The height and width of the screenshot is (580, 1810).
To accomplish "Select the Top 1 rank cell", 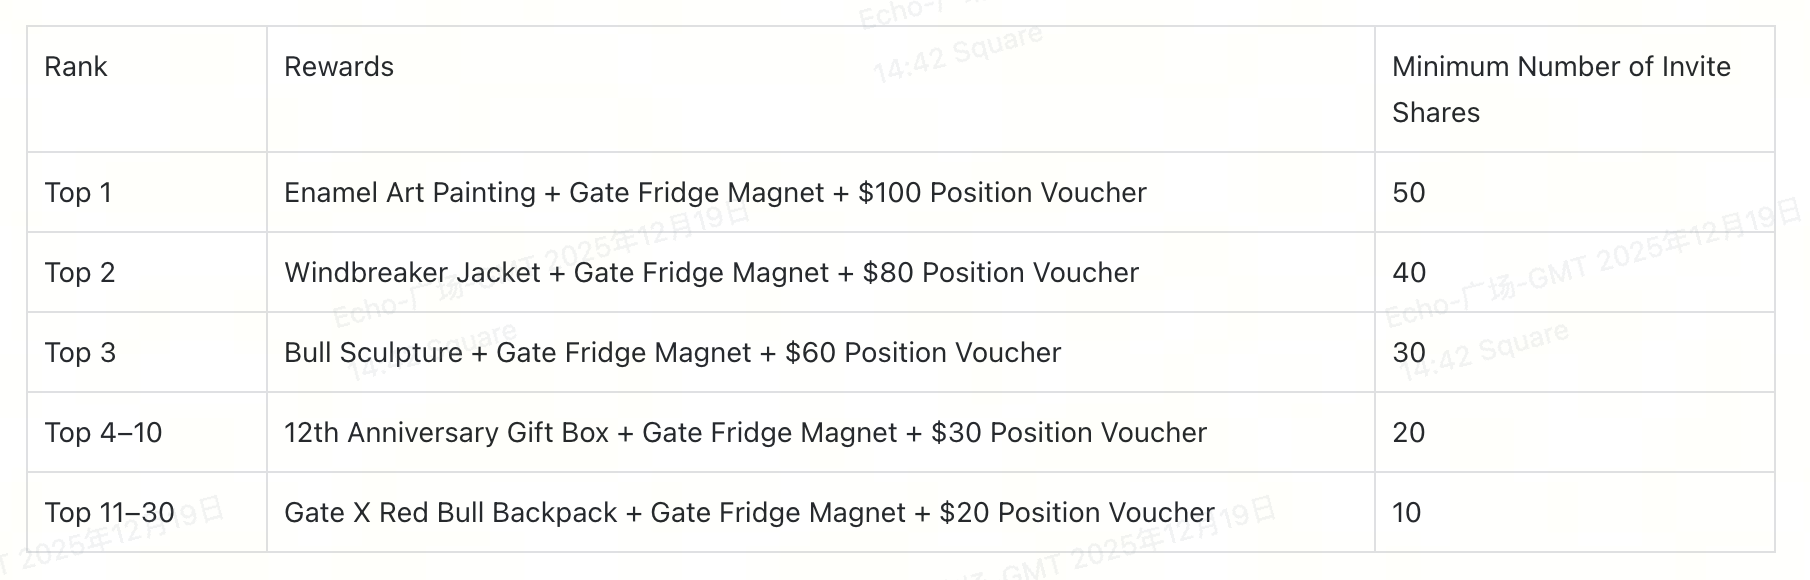I will [x=78, y=193].
